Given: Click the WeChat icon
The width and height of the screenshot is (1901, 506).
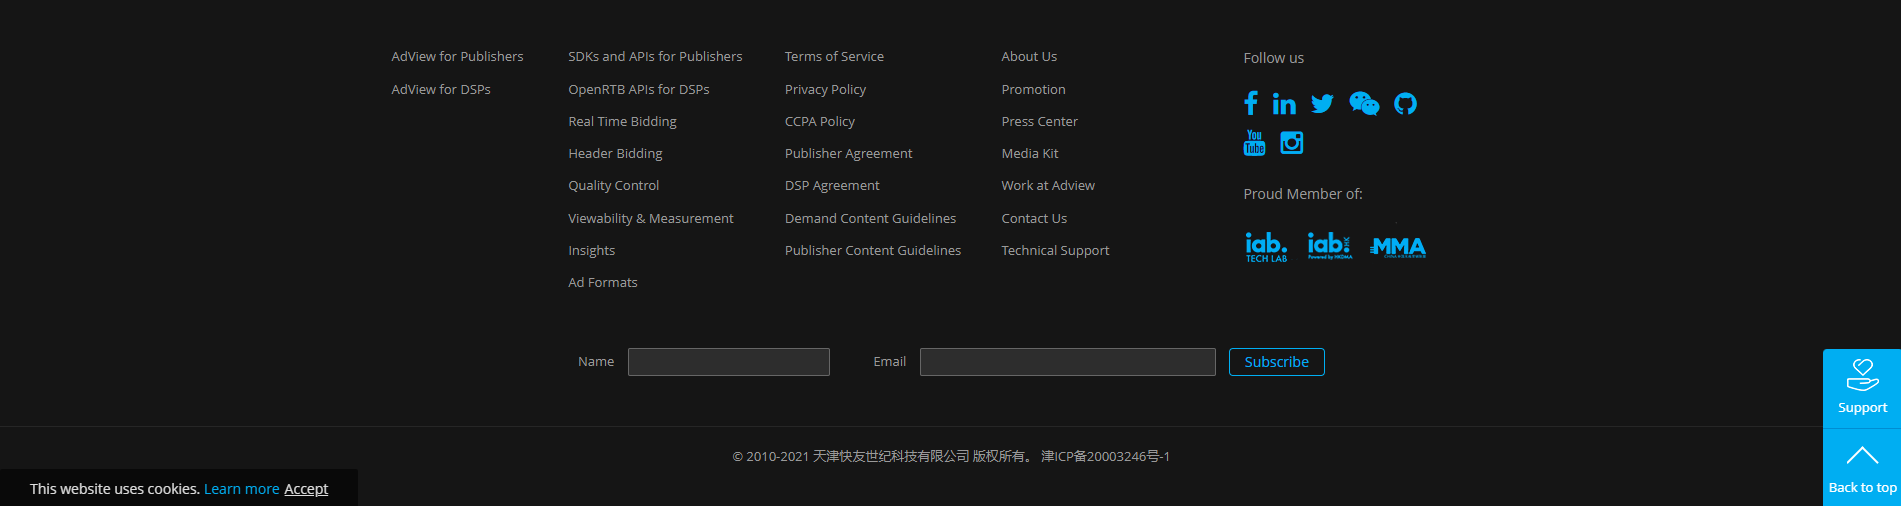Looking at the screenshot, I should (x=1364, y=104).
